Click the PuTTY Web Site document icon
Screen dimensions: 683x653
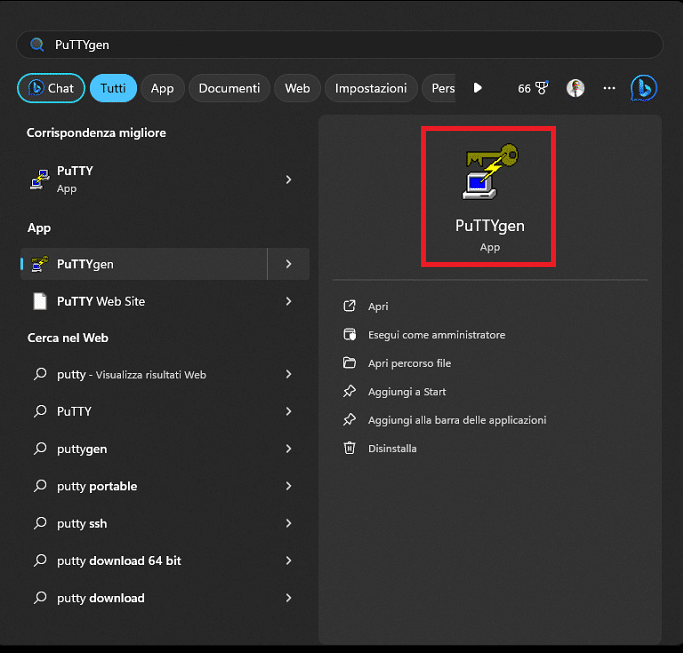coord(40,301)
